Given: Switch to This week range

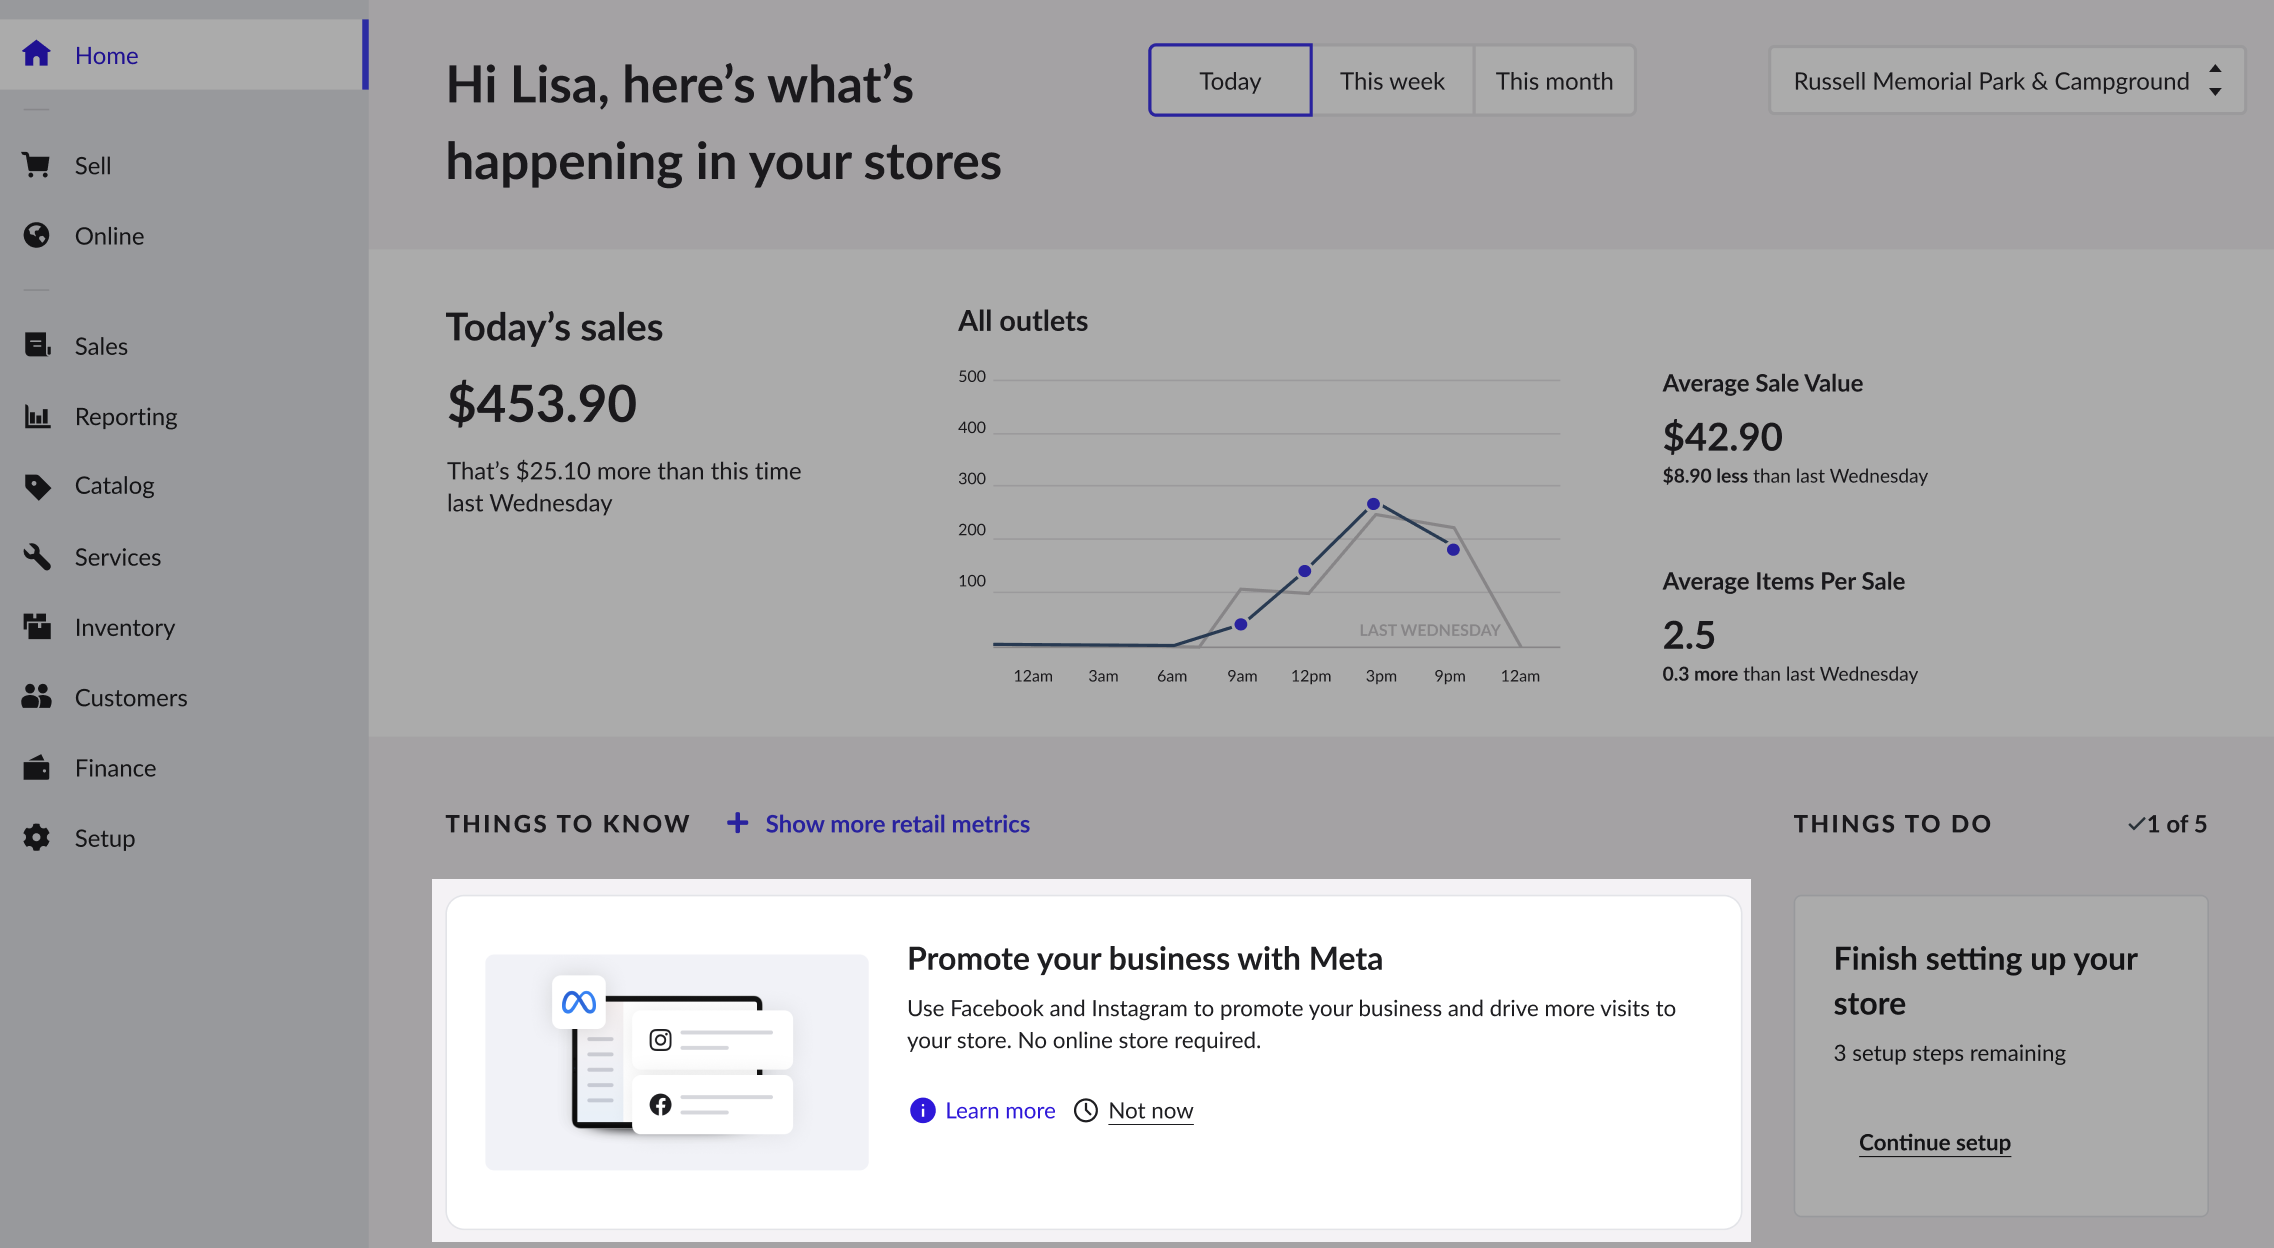Looking at the screenshot, I should tap(1392, 80).
